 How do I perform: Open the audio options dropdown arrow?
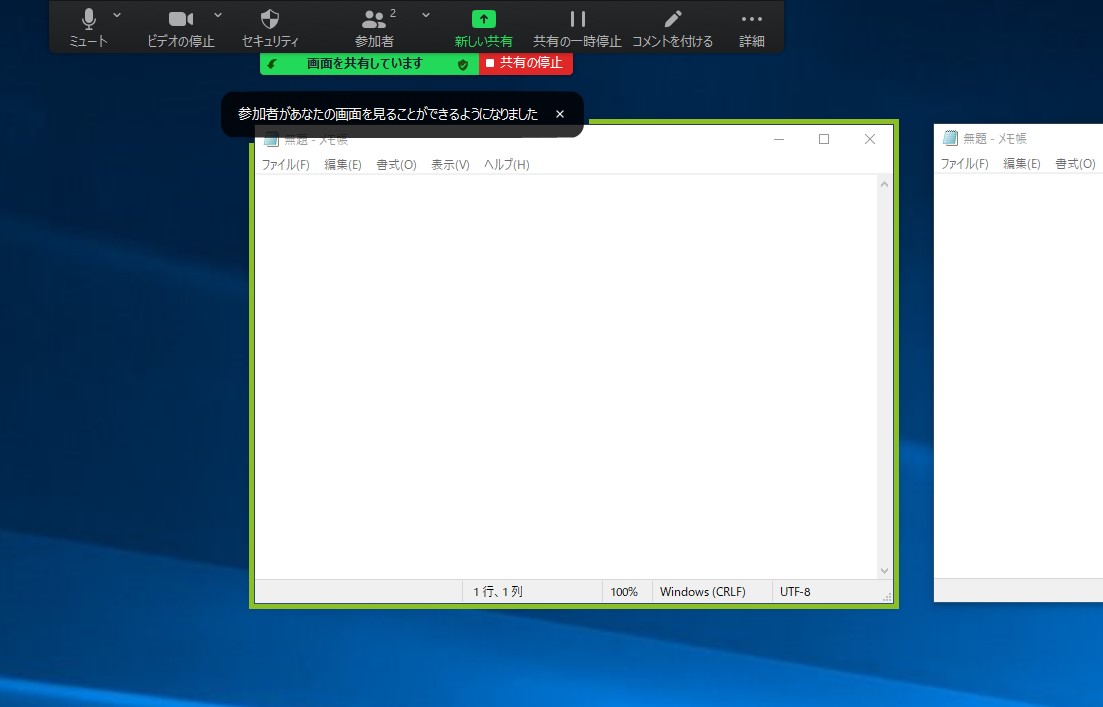click(x=116, y=14)
